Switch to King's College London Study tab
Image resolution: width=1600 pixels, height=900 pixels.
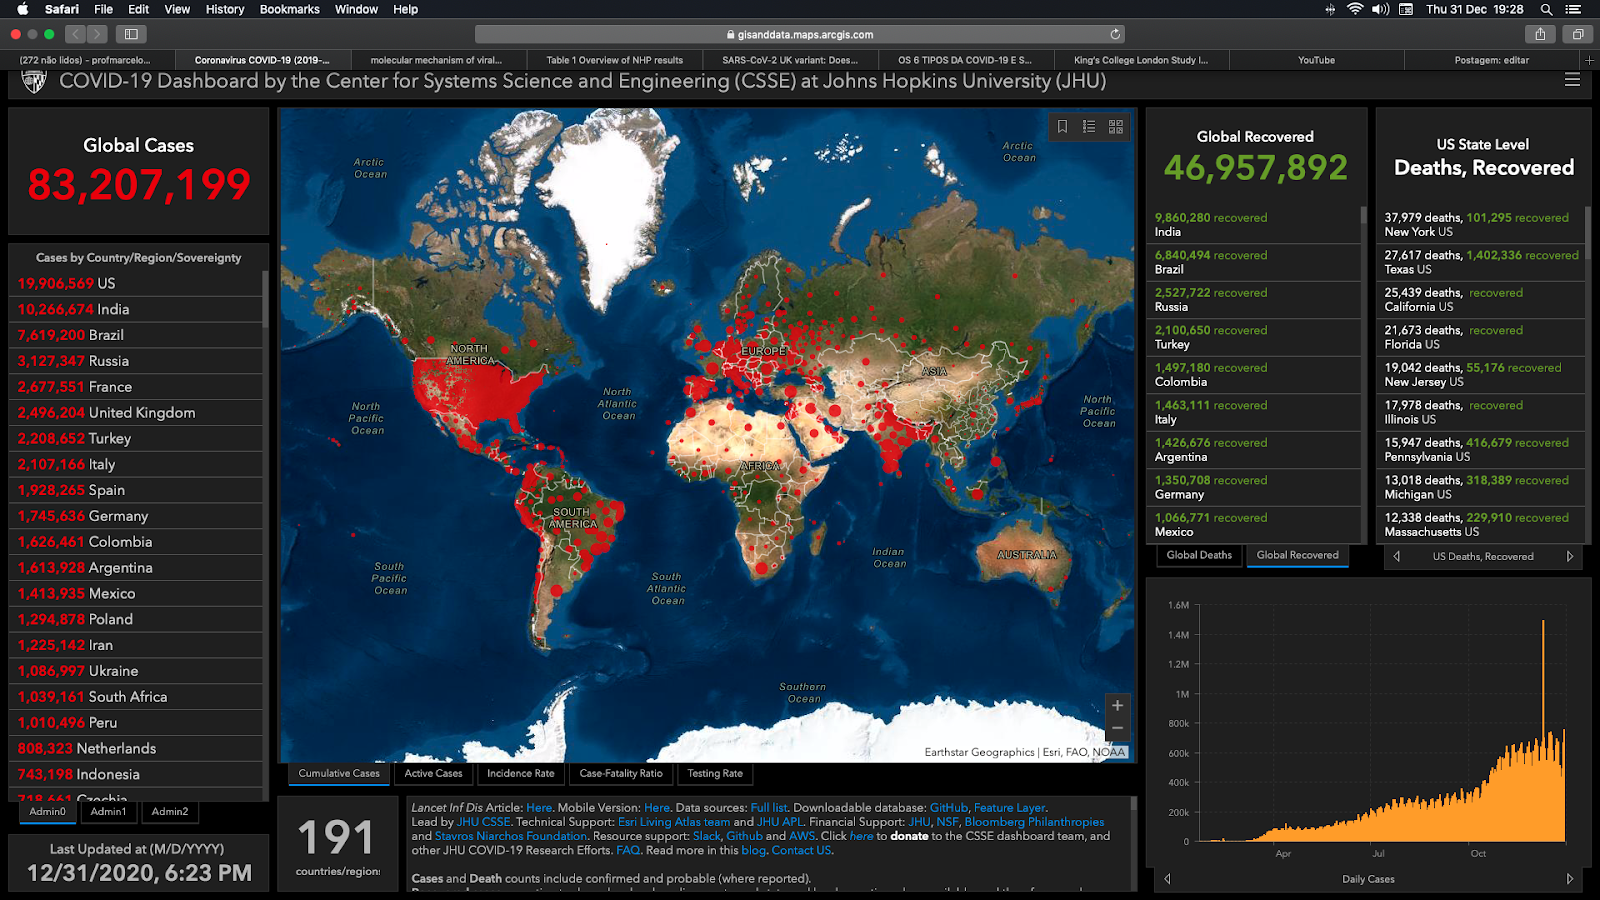click(x=1141, y=60)
